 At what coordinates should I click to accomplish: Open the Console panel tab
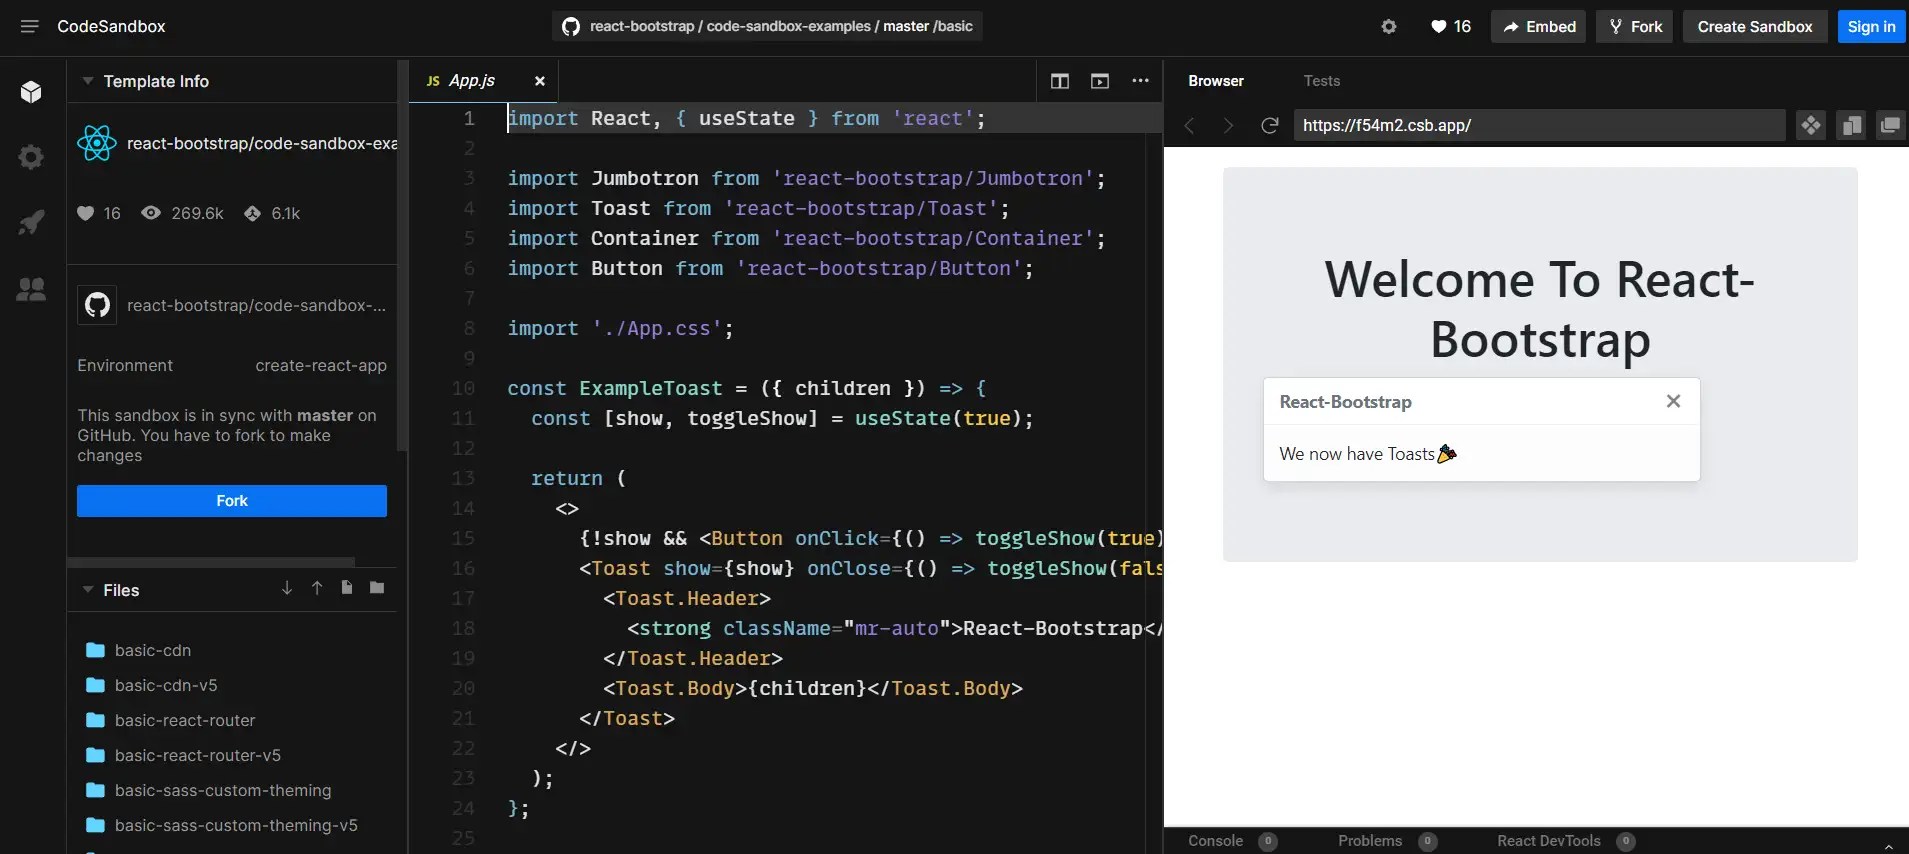pyautogui.click(x=1232, y=841)
